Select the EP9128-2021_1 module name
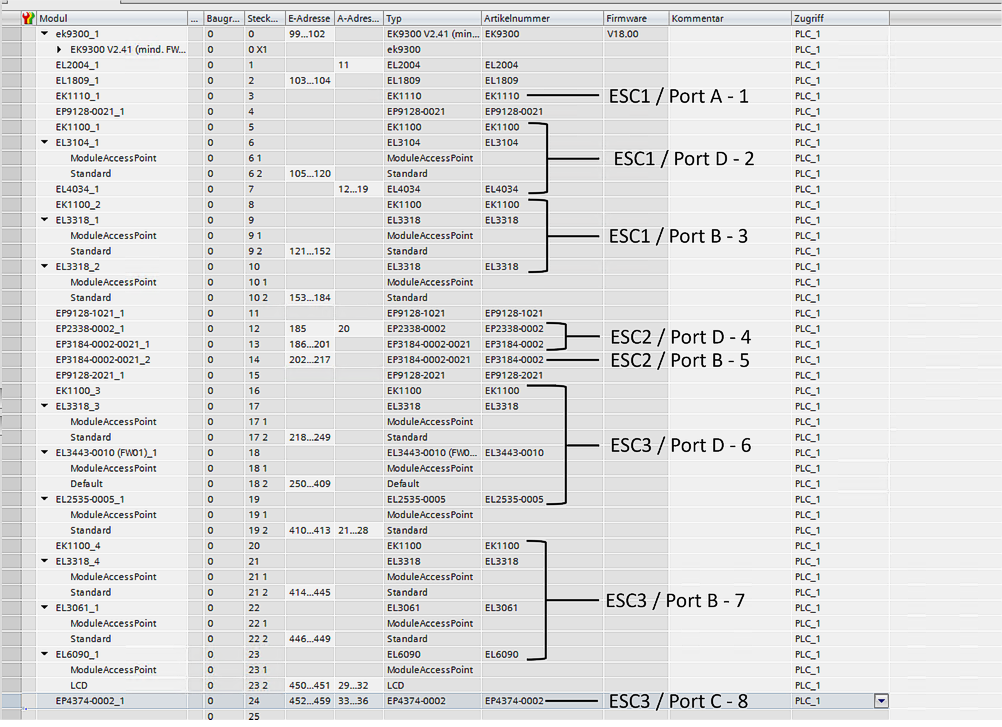1002x727 pixels. coord(90,375)
